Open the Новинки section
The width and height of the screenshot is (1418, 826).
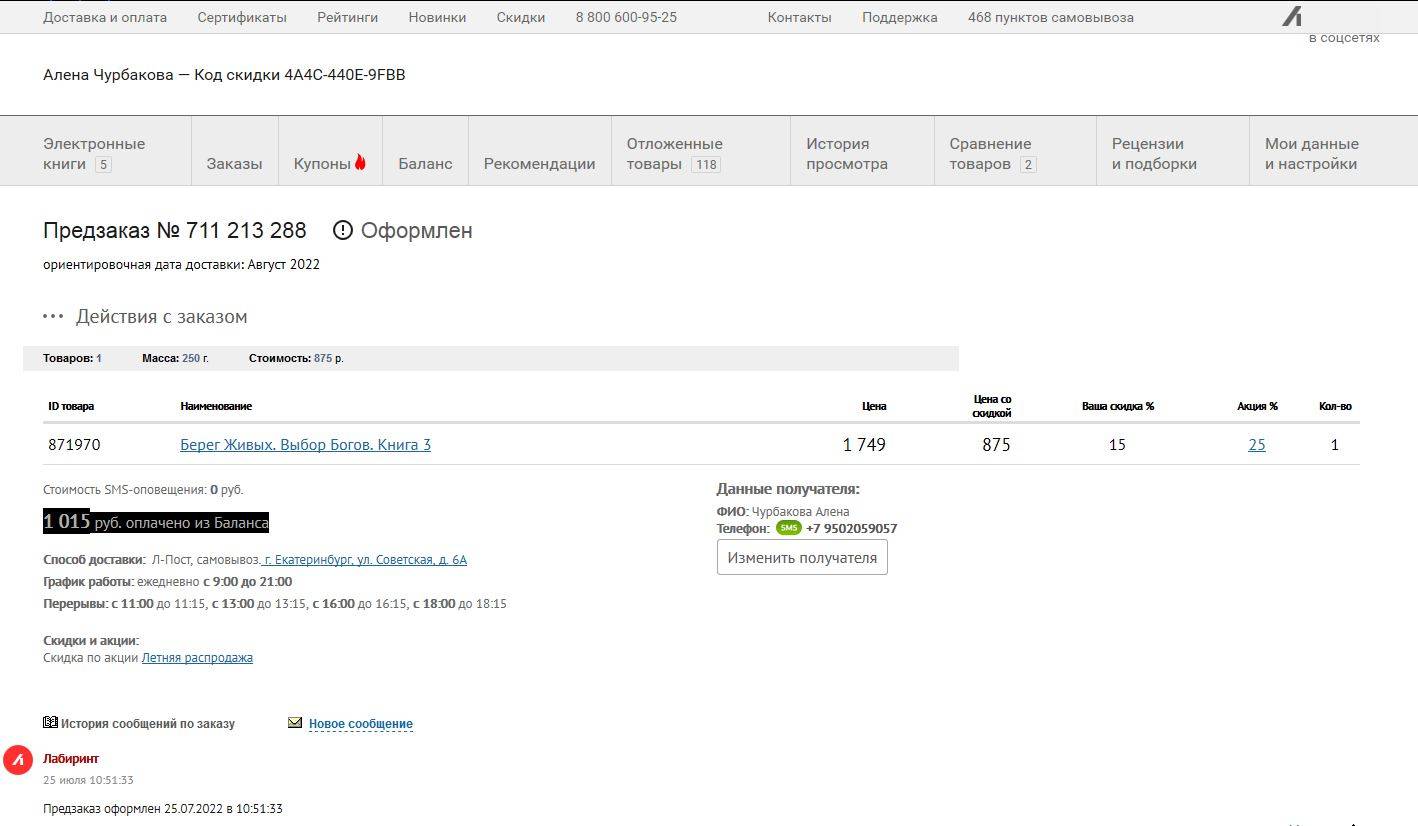pyautogui.click(x=437, y=17)
